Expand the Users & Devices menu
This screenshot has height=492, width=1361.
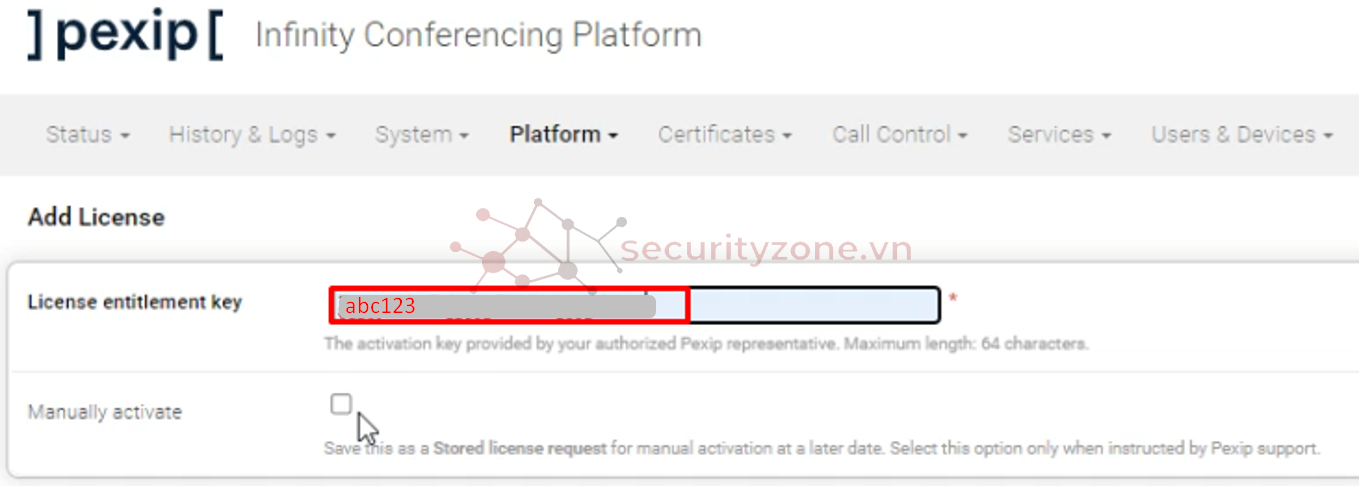[x=1242, y=134]
